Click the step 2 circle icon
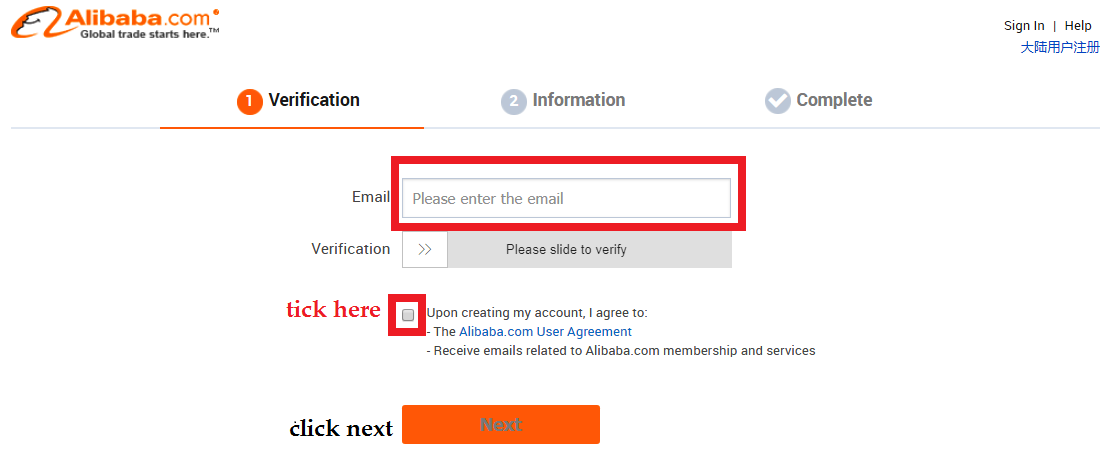Viewport: 1114px width, 467px height. 514,102
